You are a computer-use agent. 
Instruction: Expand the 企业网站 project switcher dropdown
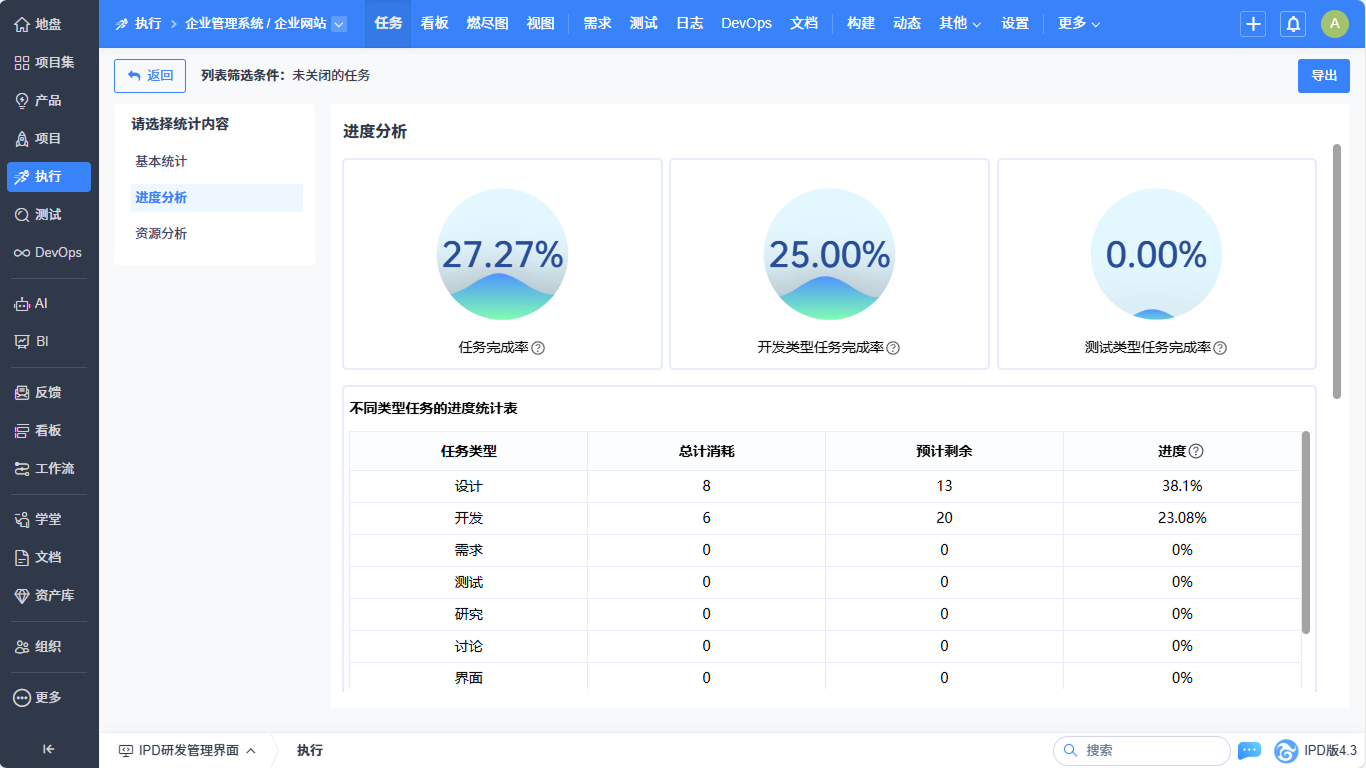point(339,24)
